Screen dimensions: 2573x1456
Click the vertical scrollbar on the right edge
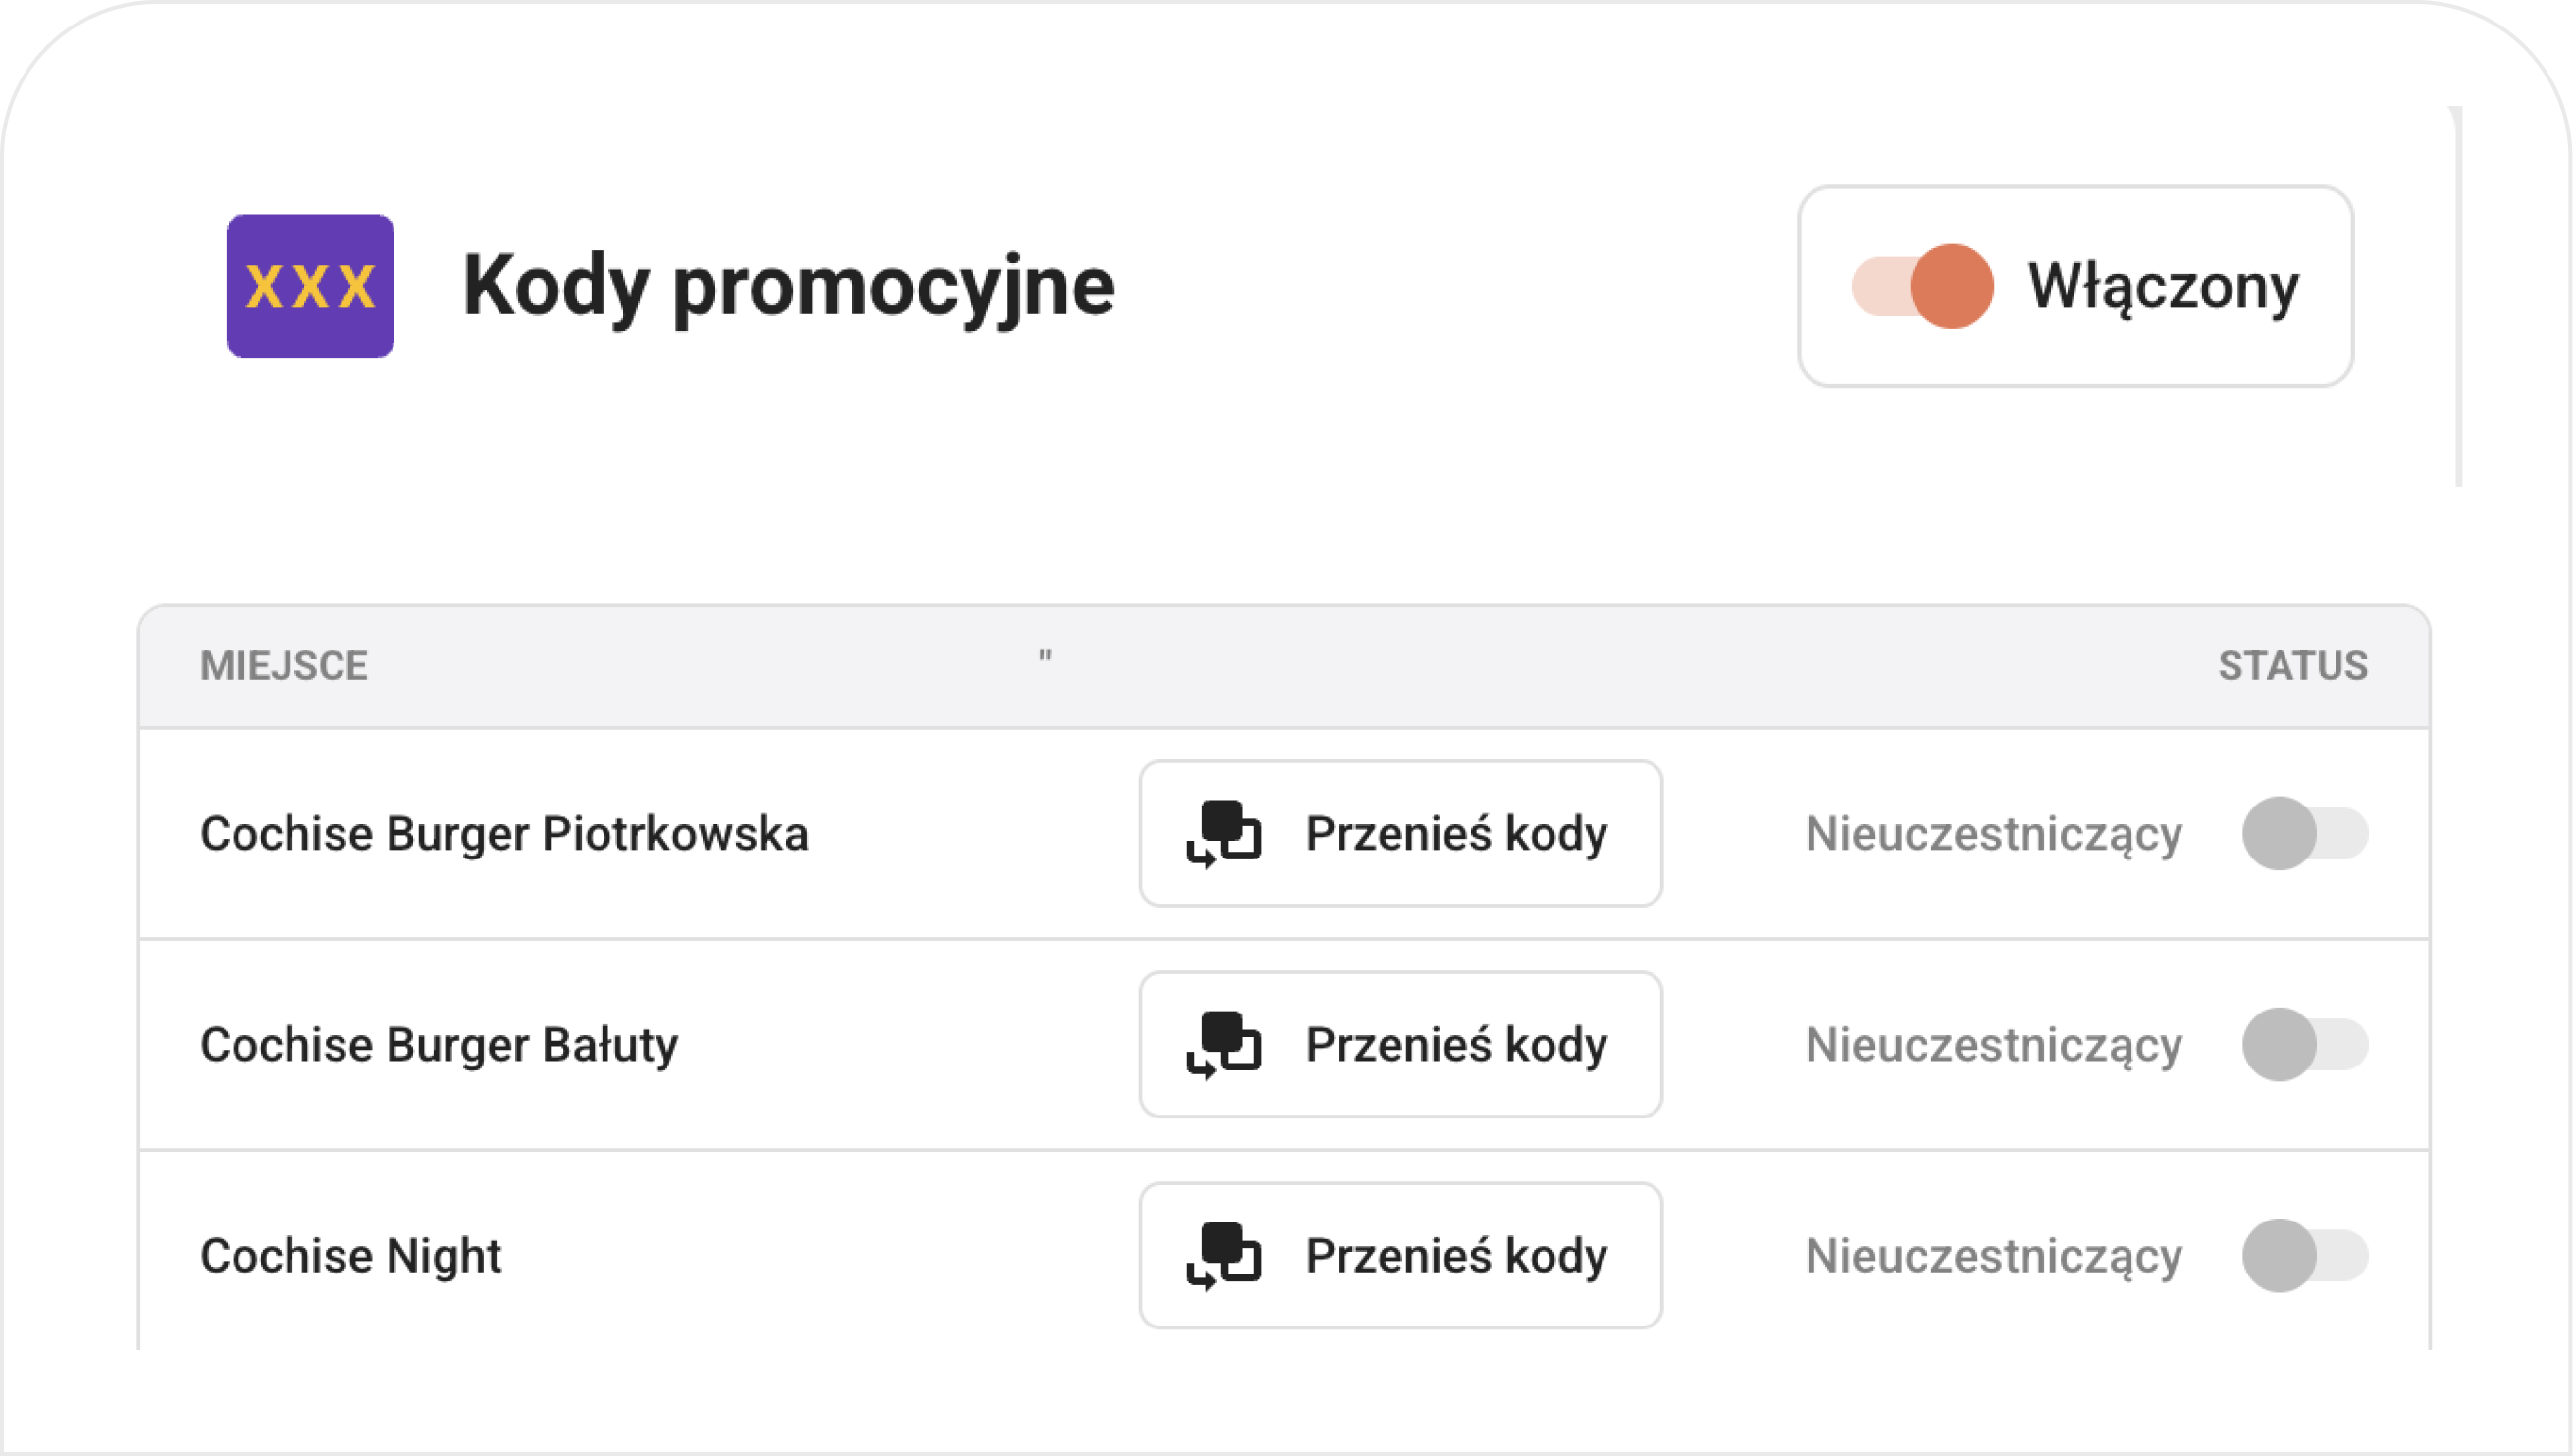pyautogui.click(x=2456, y=296)
